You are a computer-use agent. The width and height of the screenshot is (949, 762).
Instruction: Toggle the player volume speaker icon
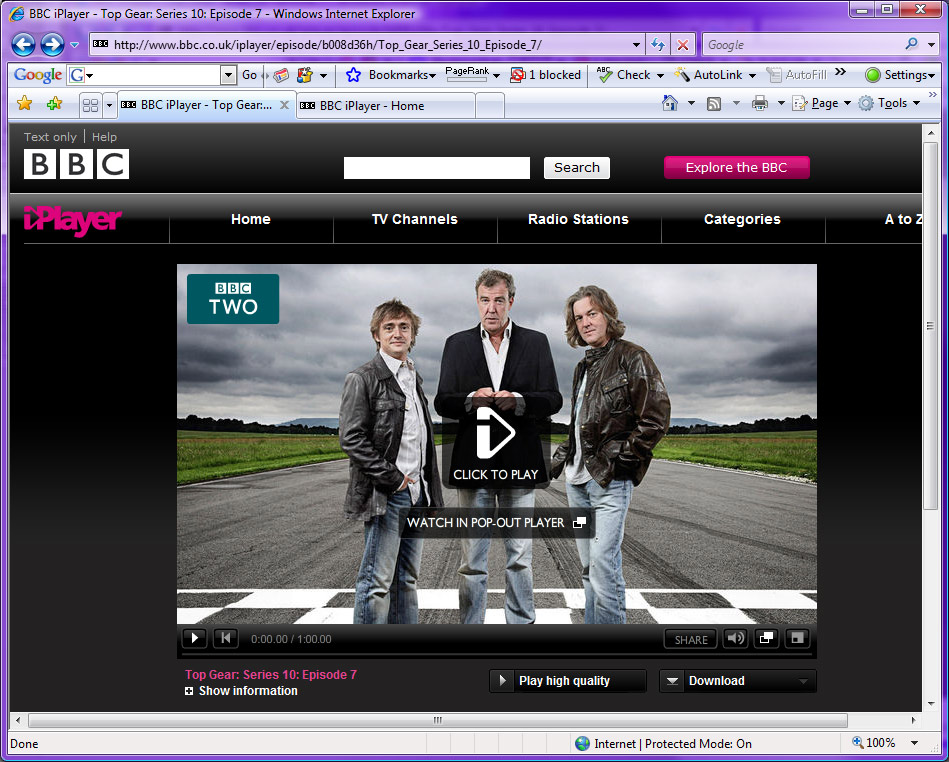click(735, 639)
